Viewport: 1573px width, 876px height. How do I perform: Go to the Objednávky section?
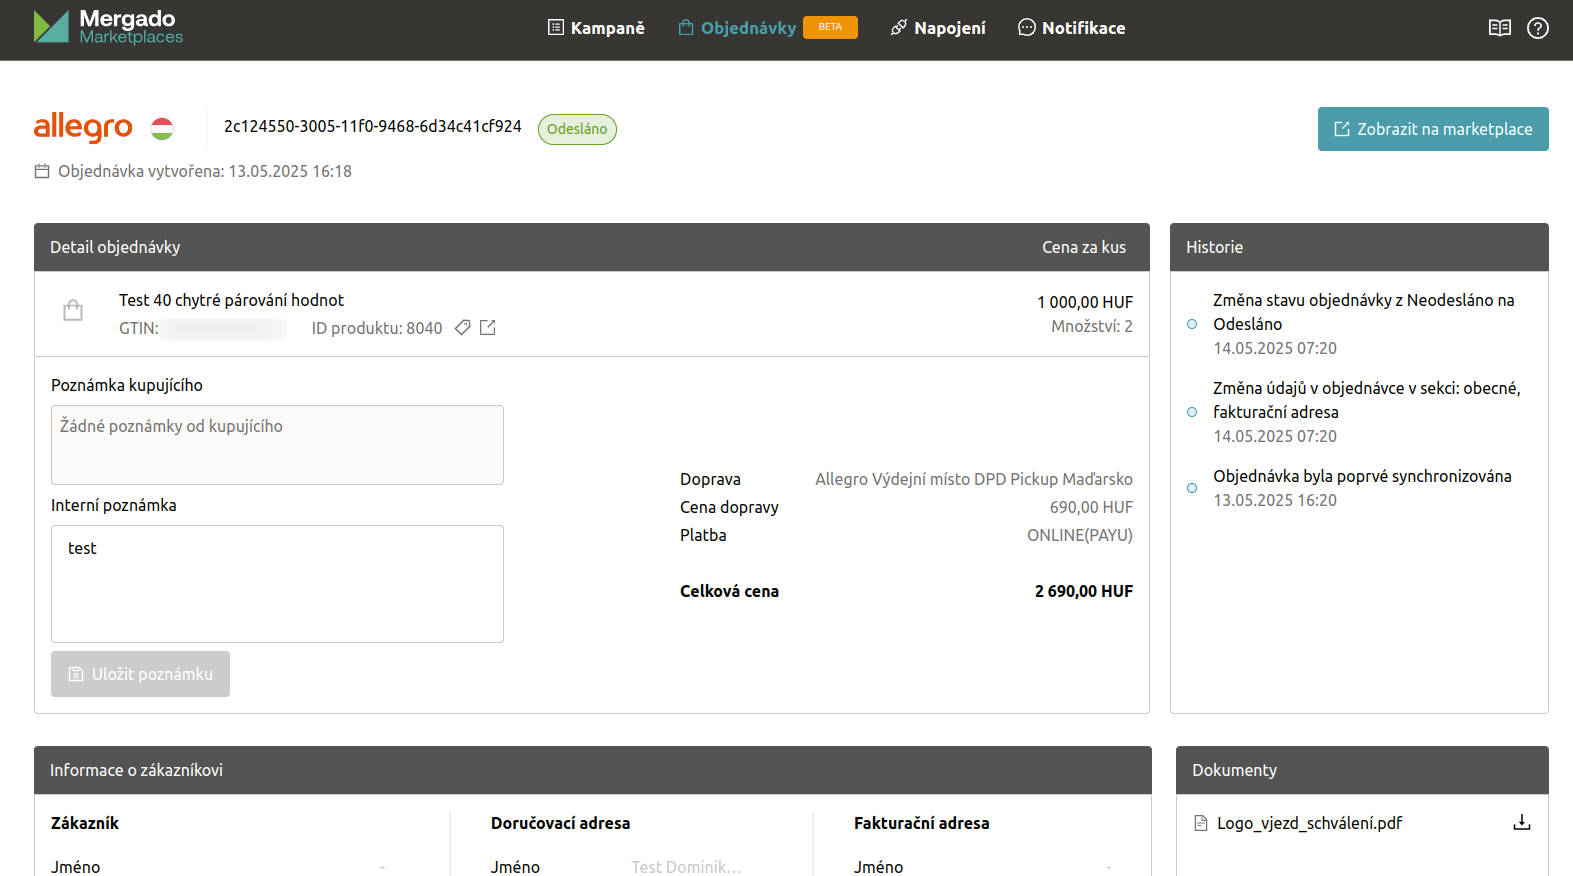(x=738, y=28)
